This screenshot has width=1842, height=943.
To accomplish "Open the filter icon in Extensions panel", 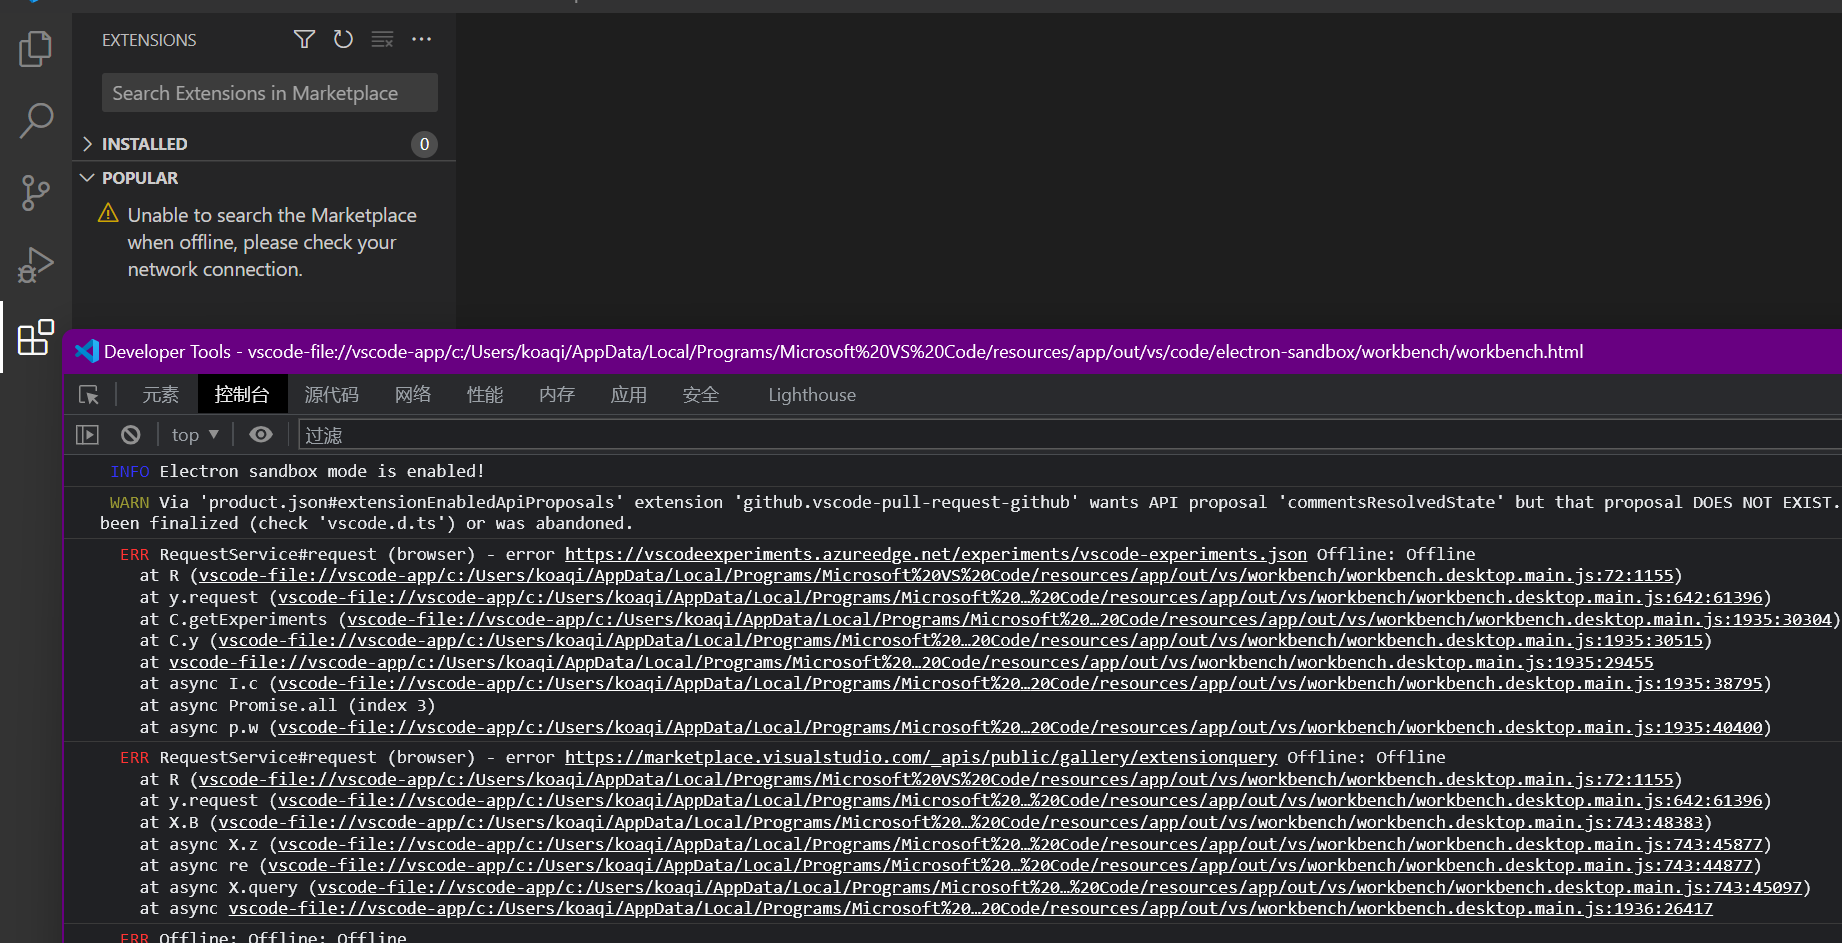I will click(304, 39).
